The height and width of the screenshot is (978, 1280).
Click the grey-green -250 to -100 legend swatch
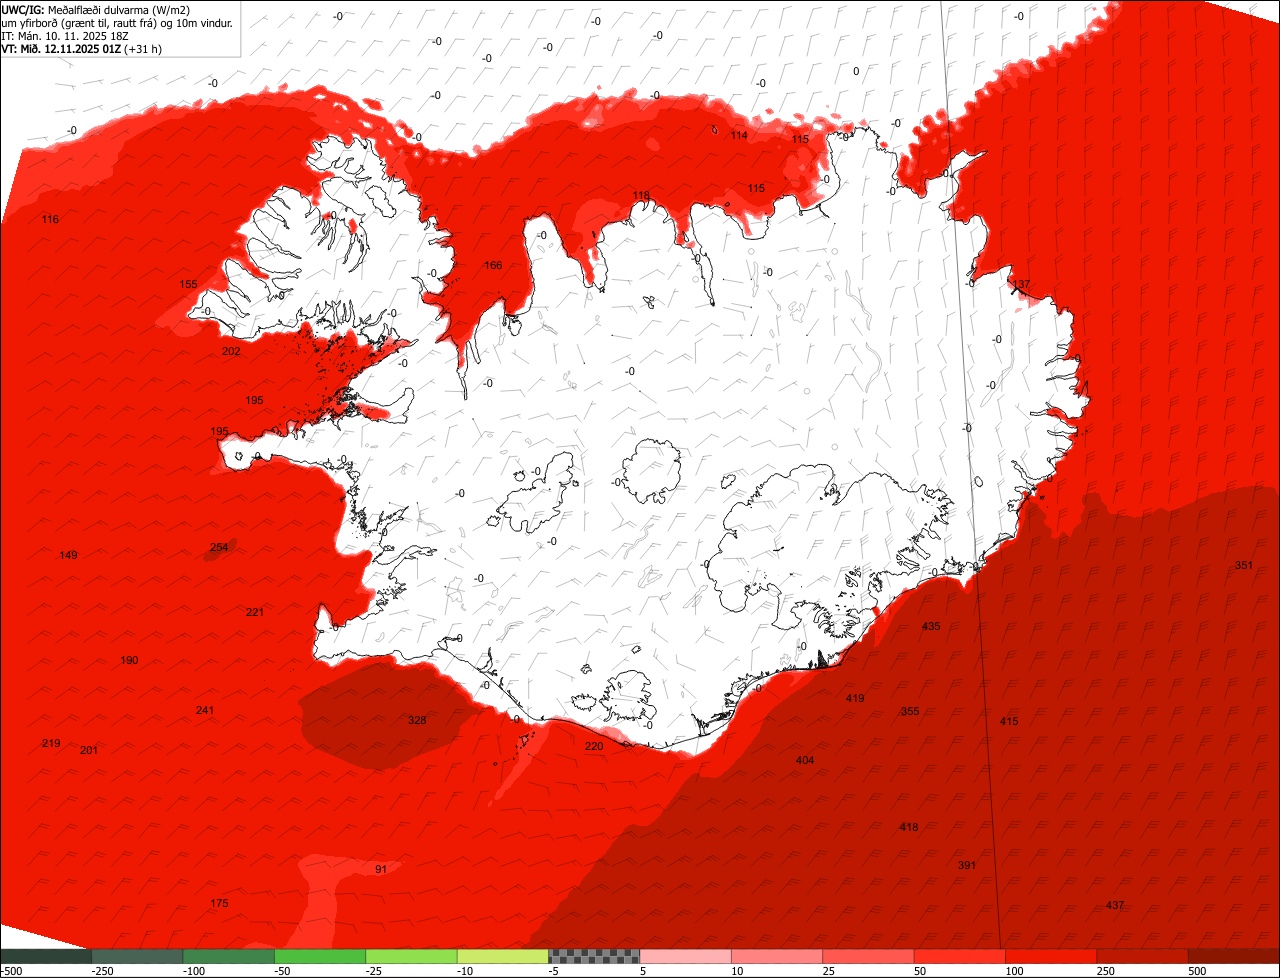[x=138, y=956]
